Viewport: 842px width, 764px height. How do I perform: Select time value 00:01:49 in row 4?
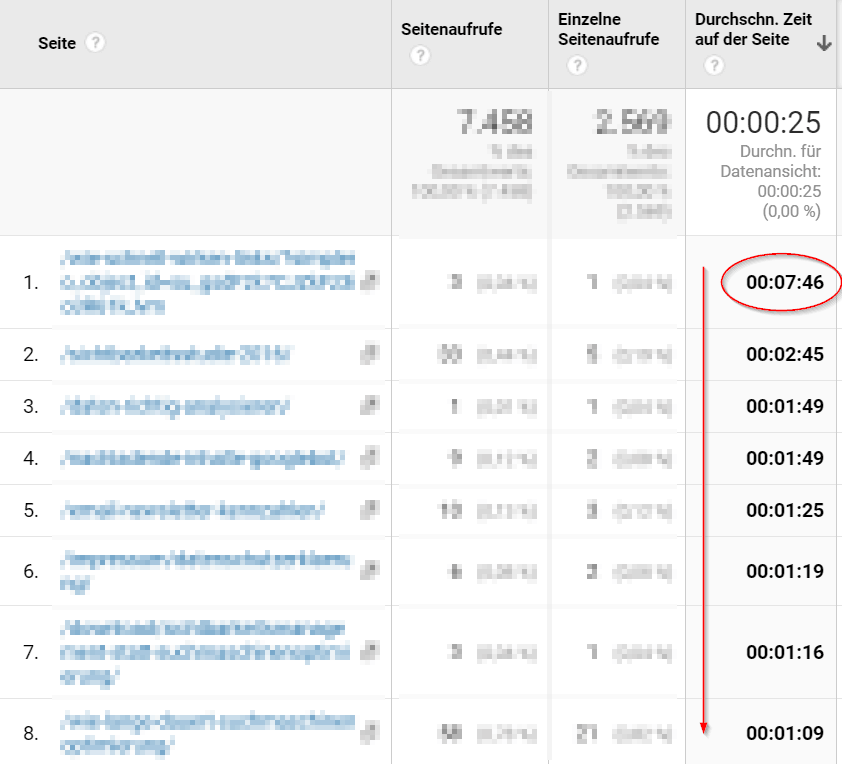pos(785,459)
